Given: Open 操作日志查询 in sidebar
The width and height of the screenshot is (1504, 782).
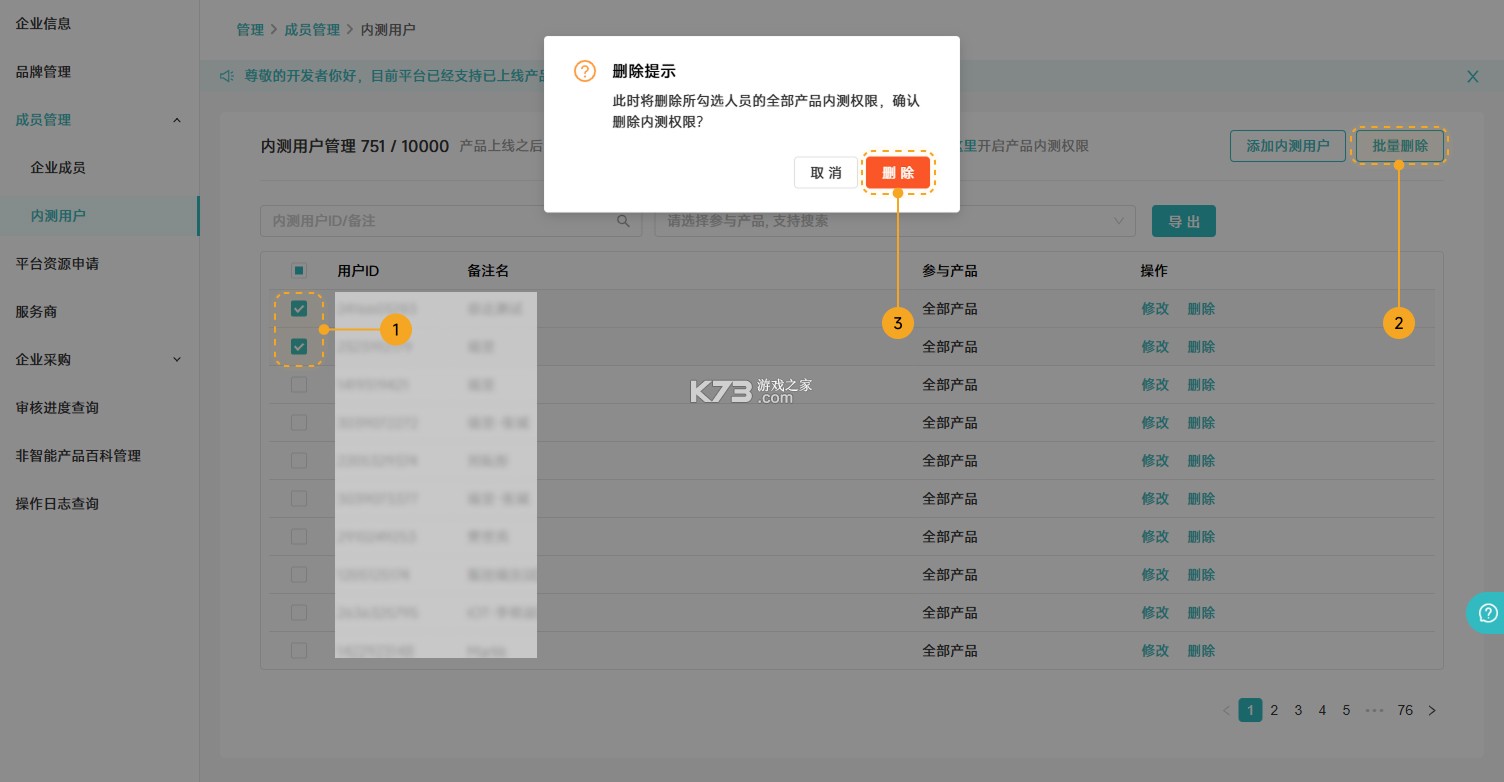Looking at the screenshot, I should [57, 504].
